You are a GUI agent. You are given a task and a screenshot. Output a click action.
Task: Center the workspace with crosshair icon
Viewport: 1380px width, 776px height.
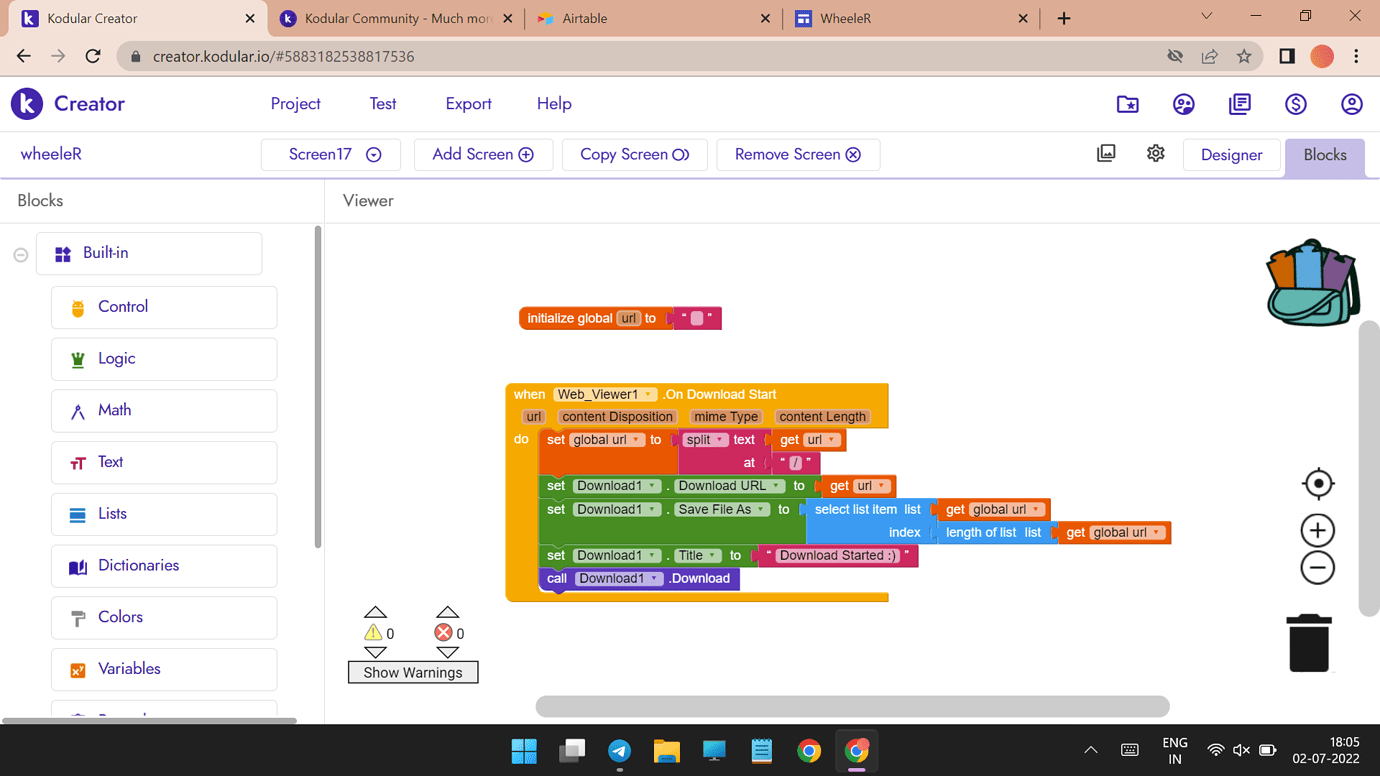click(x=1318, y=484)
